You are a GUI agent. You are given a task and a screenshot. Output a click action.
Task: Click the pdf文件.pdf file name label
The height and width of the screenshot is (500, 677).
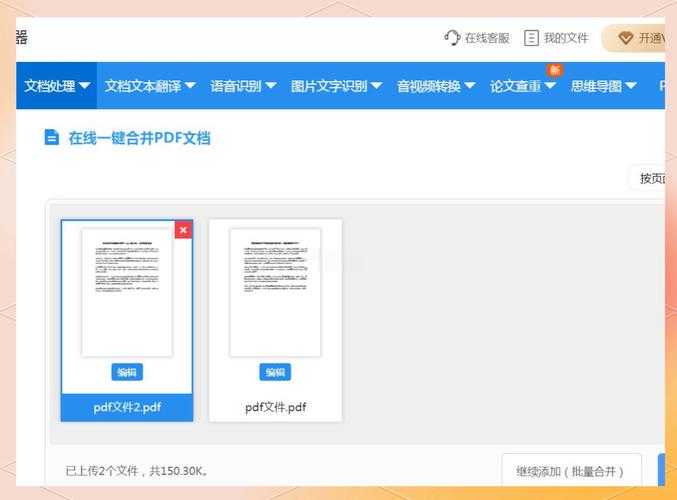(275, 407)
